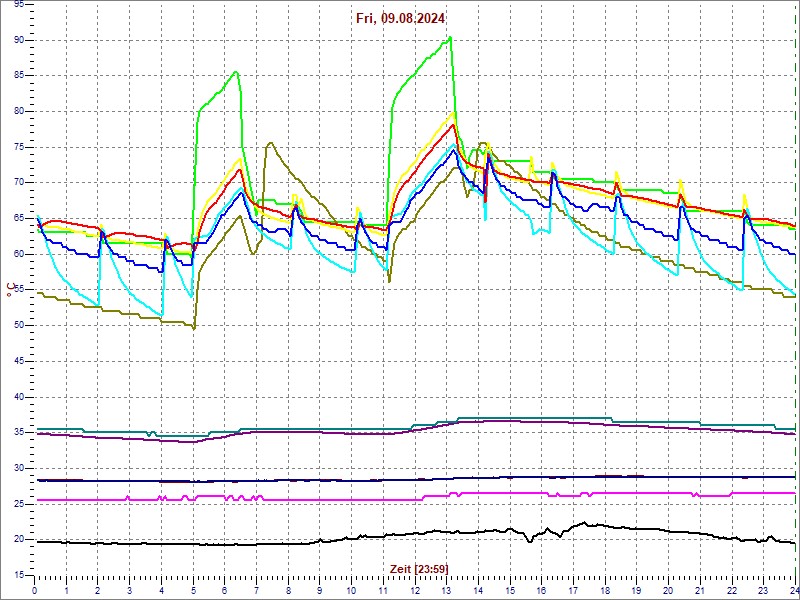The width and height of the screenshot is (800, 600).
Task: Select hour 18 on the time axis
Action: coord(605,590)
